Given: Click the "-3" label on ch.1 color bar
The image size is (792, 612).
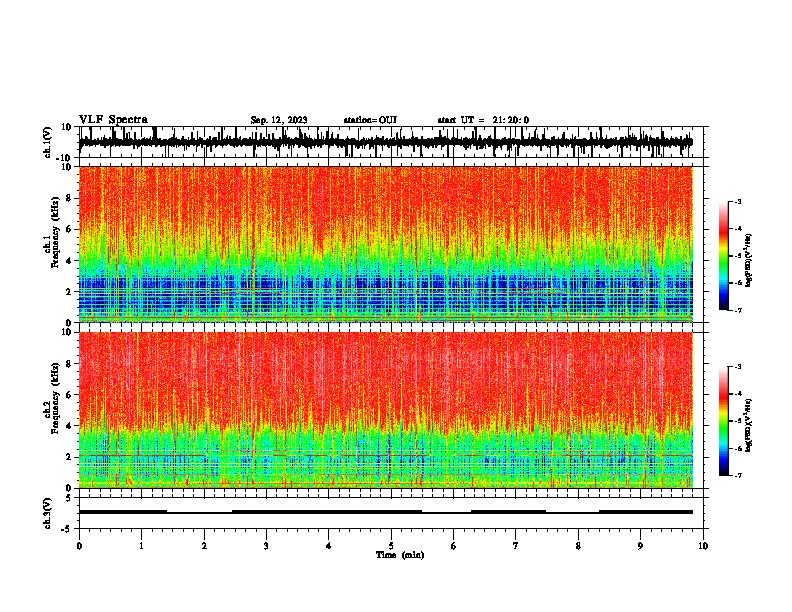Looking at the screenshot, I should pyautogui.click(x=738, y=201).
